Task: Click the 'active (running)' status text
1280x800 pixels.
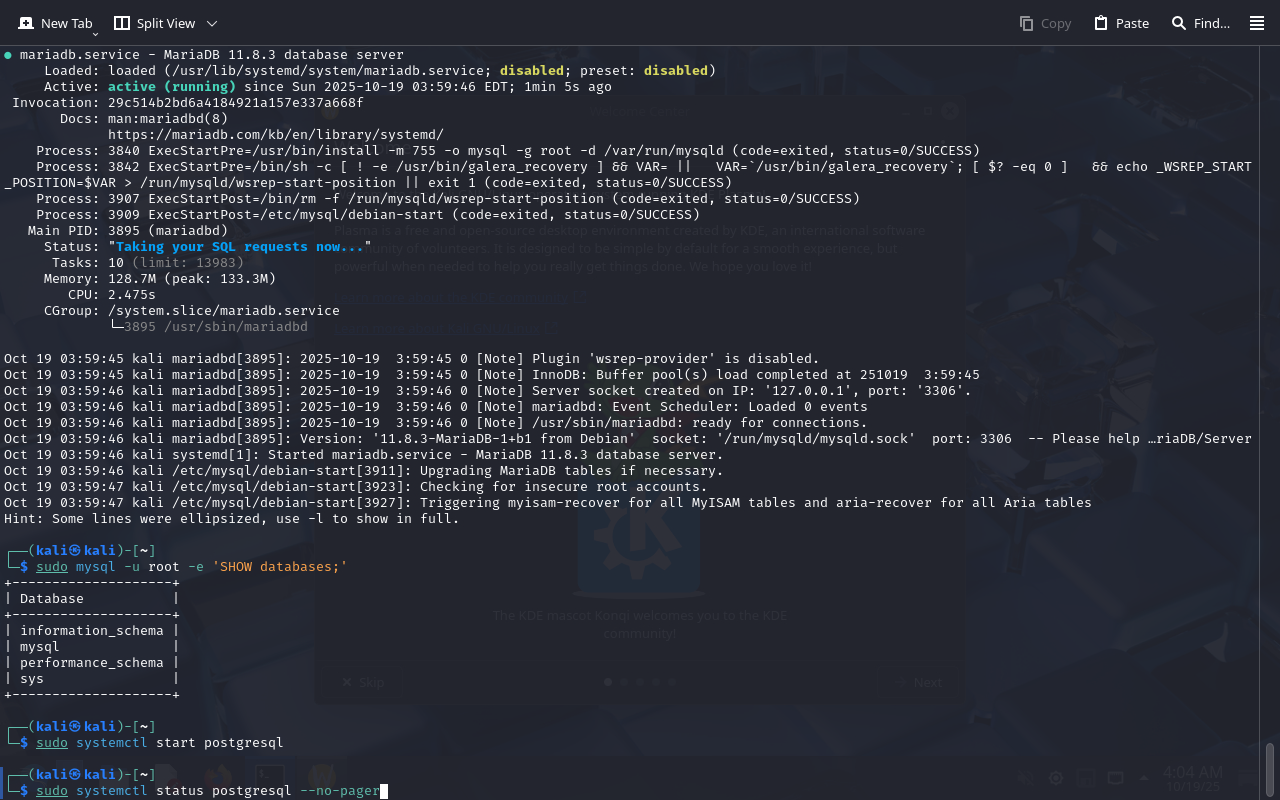Action: click(171, 87)
